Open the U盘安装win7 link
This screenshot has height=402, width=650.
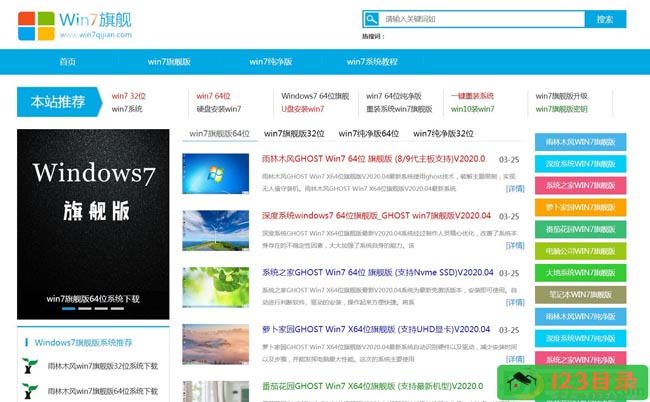303,109
